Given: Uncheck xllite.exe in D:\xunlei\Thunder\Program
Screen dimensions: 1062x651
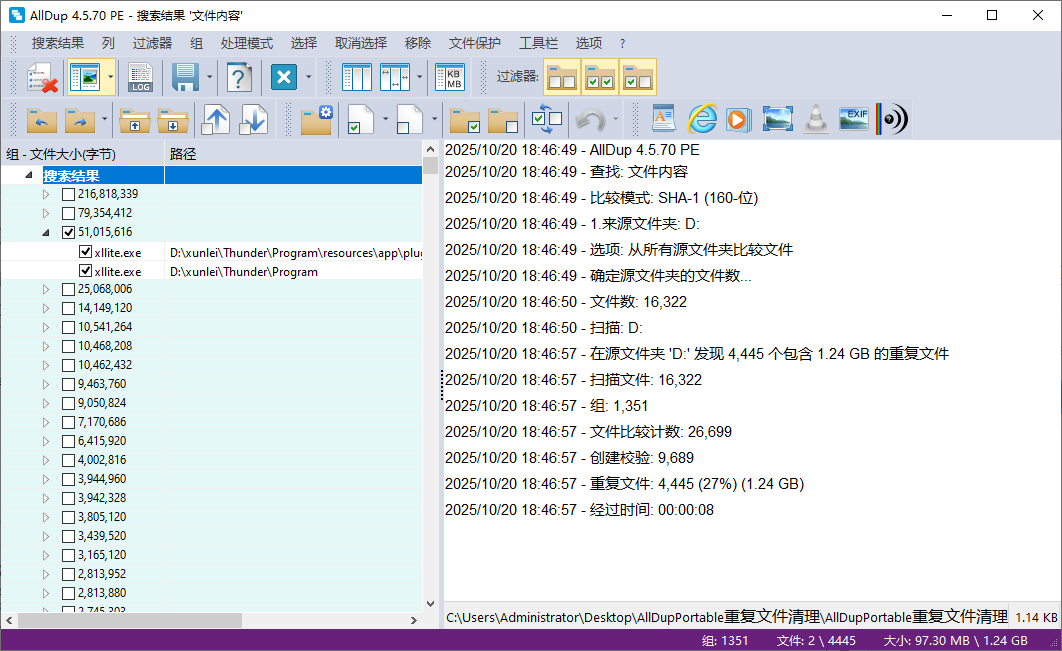Looking at the screenshot, I should [x=85, y=271].
